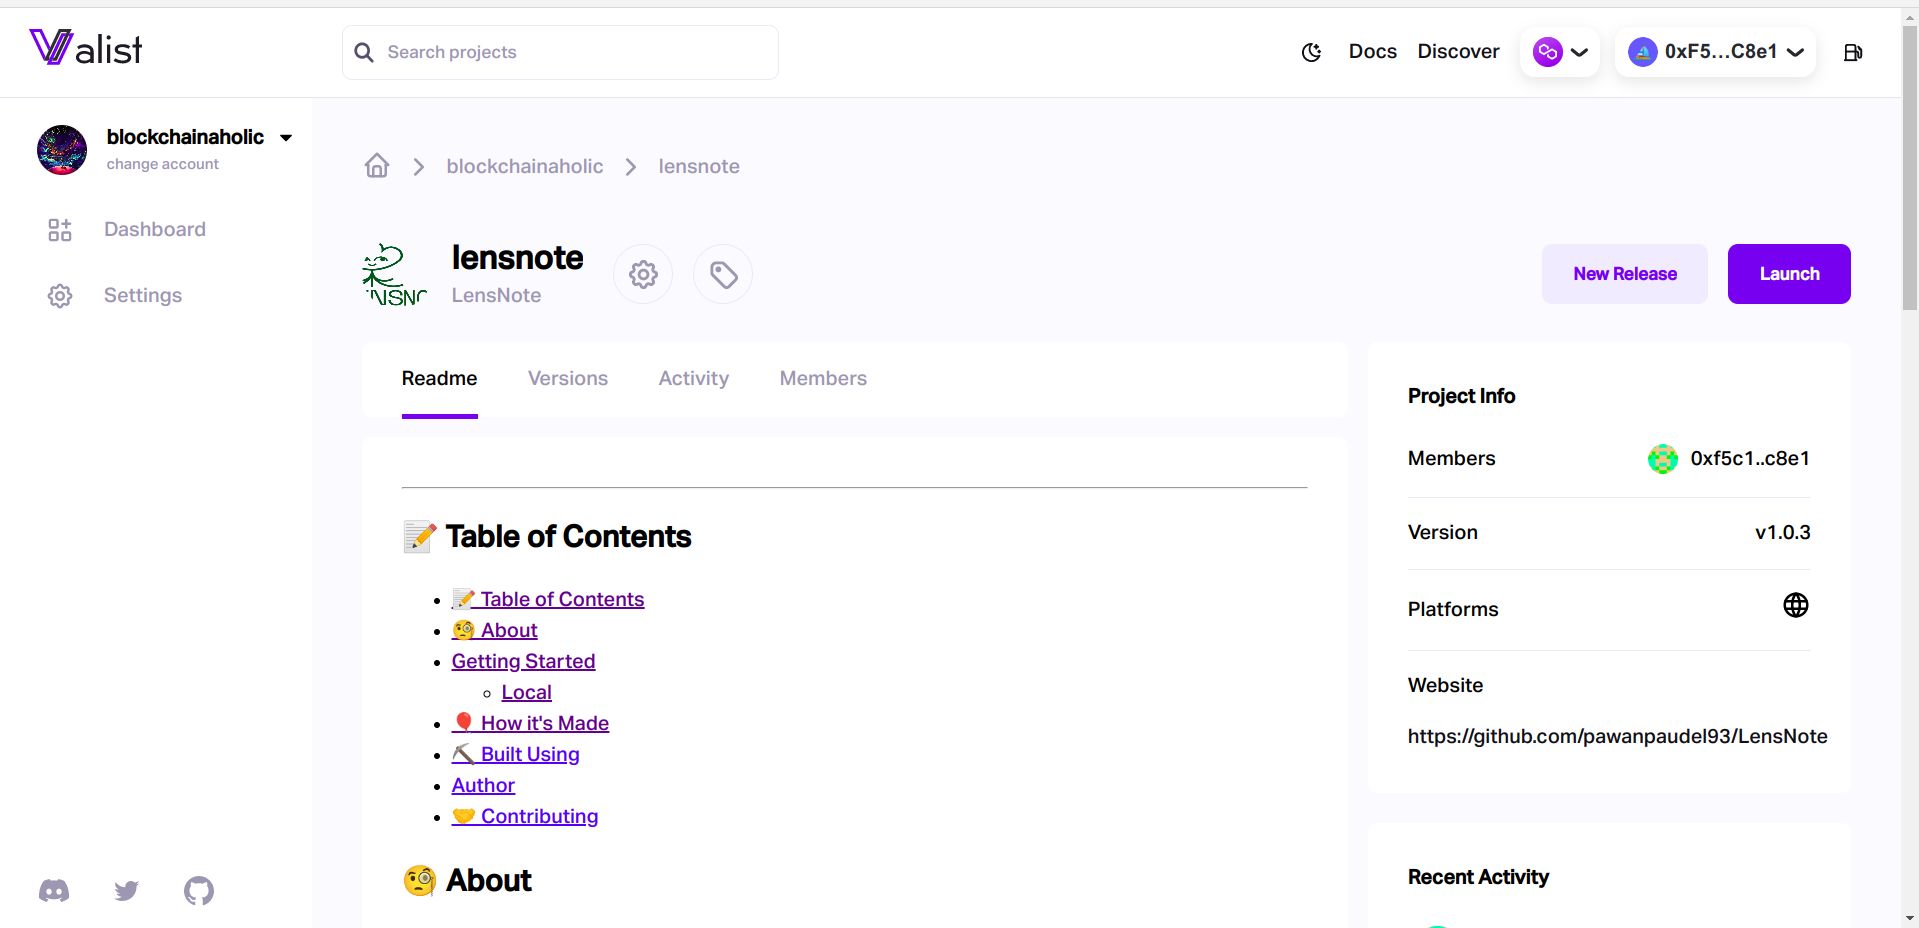
Task: Click the tag icon next to lensnote
Action: pos(723,274)
